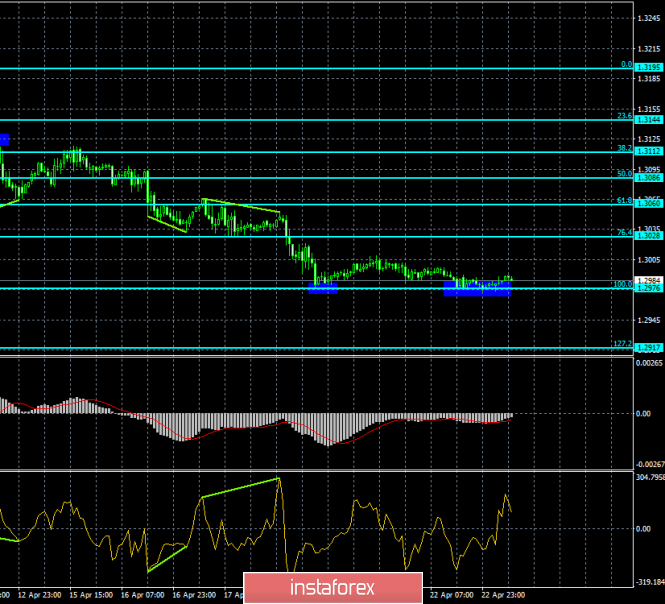Select the 1.2917 price tag on axis
Viewport: 665px width, 604px height.
coord(650,347)
